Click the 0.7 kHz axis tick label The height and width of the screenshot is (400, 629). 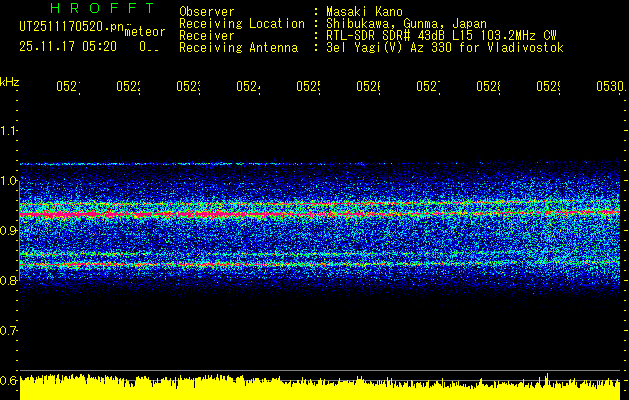(x=8, y=330)
